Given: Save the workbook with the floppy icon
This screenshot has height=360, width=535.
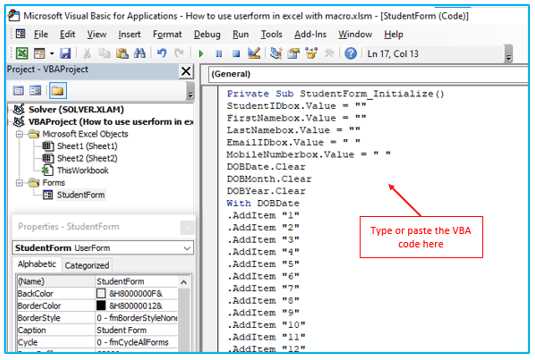Looking at the screenshot, I should (65, 53).
